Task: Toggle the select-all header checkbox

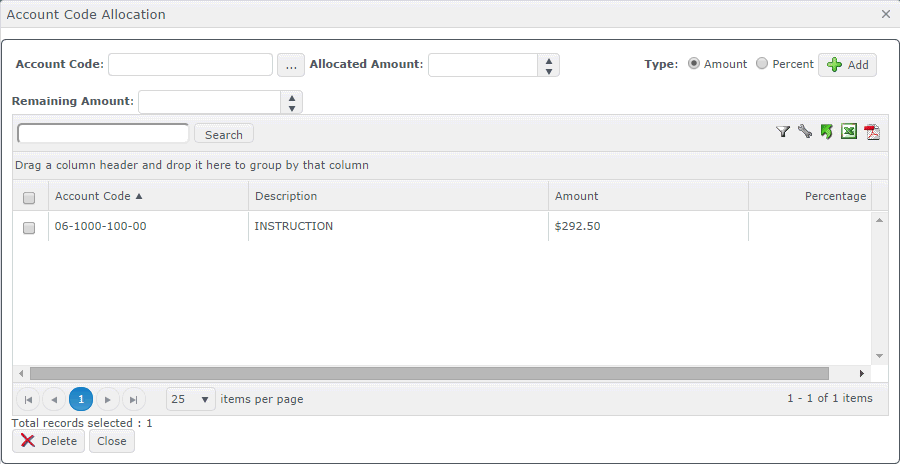Action: [x=29, y=197]
